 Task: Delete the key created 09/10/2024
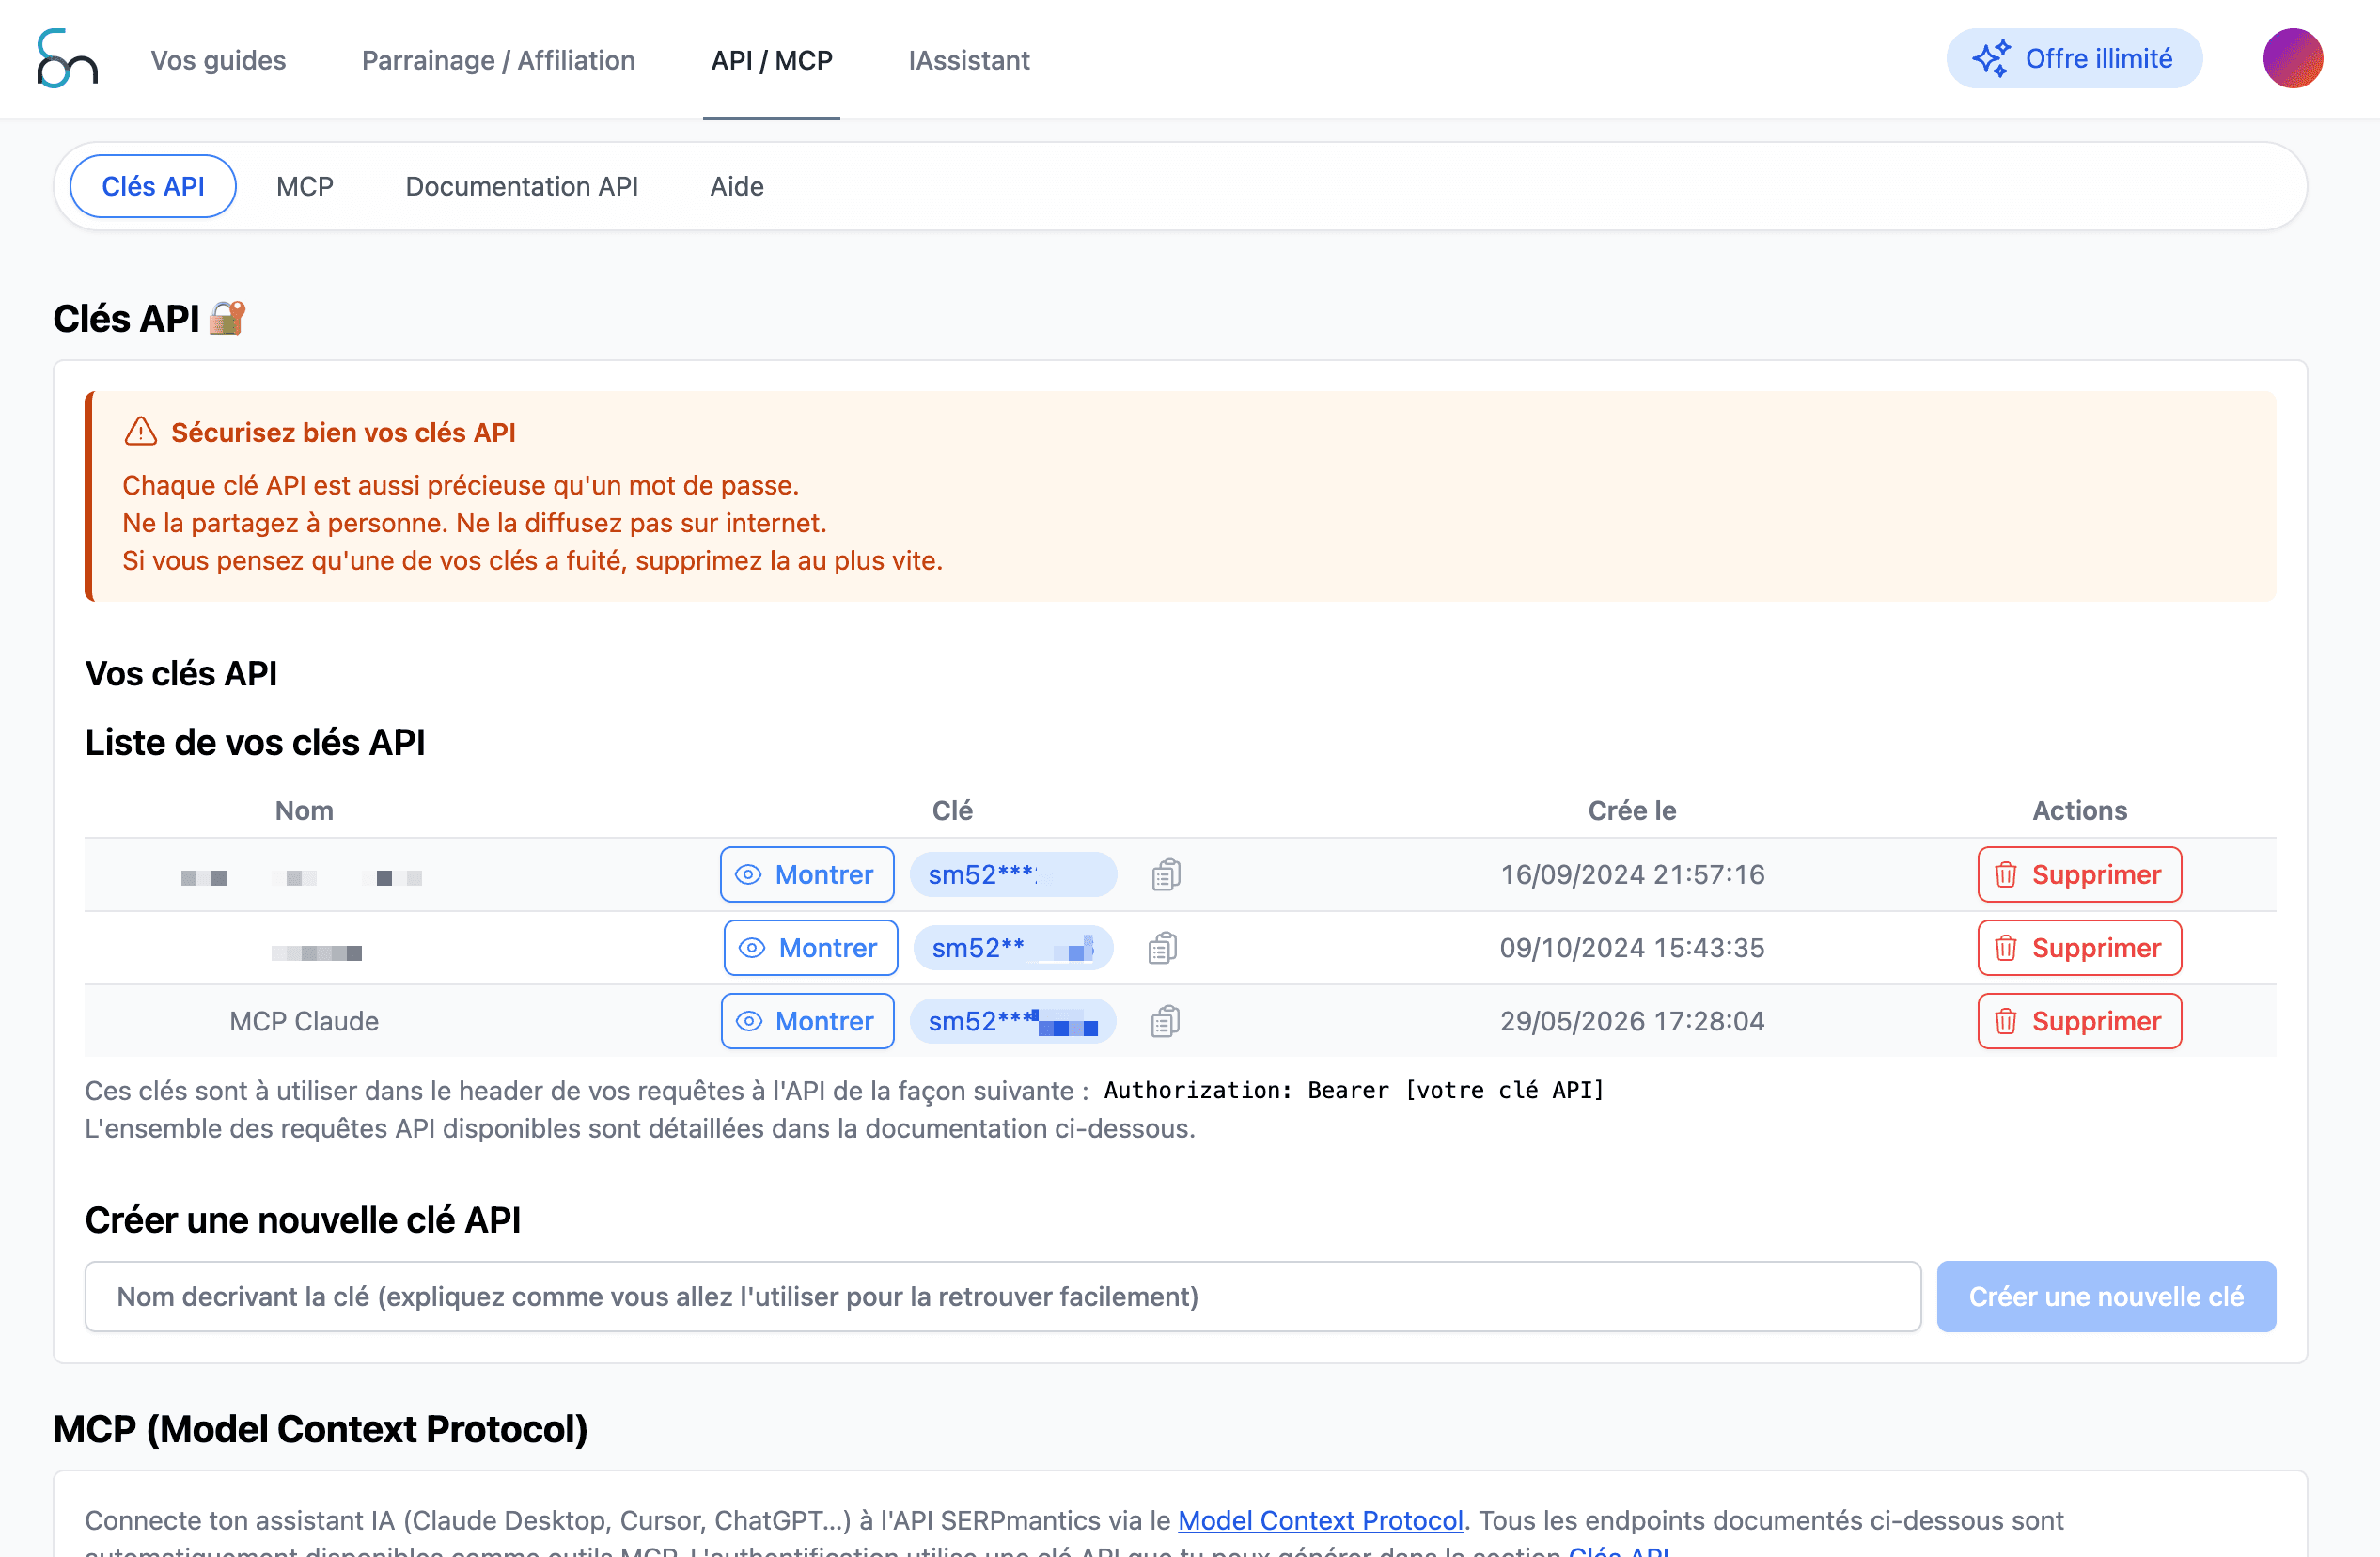2079,948
